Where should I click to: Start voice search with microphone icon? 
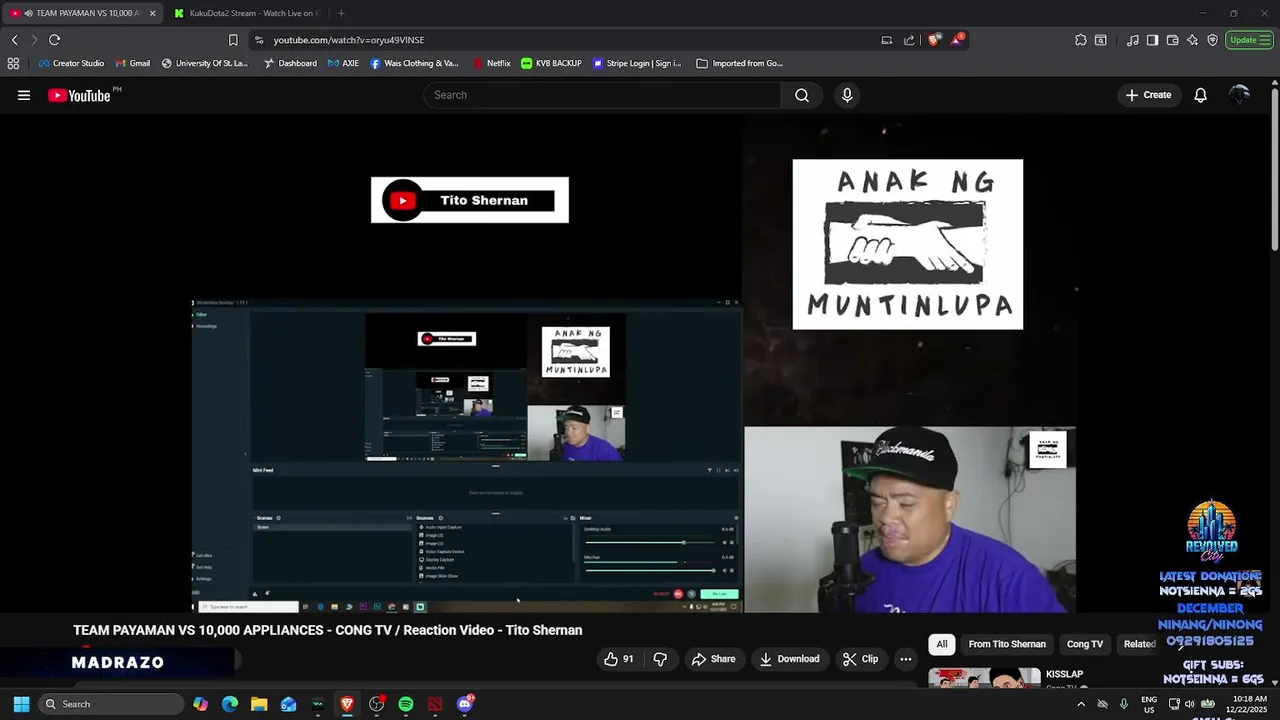click(847, 95)
